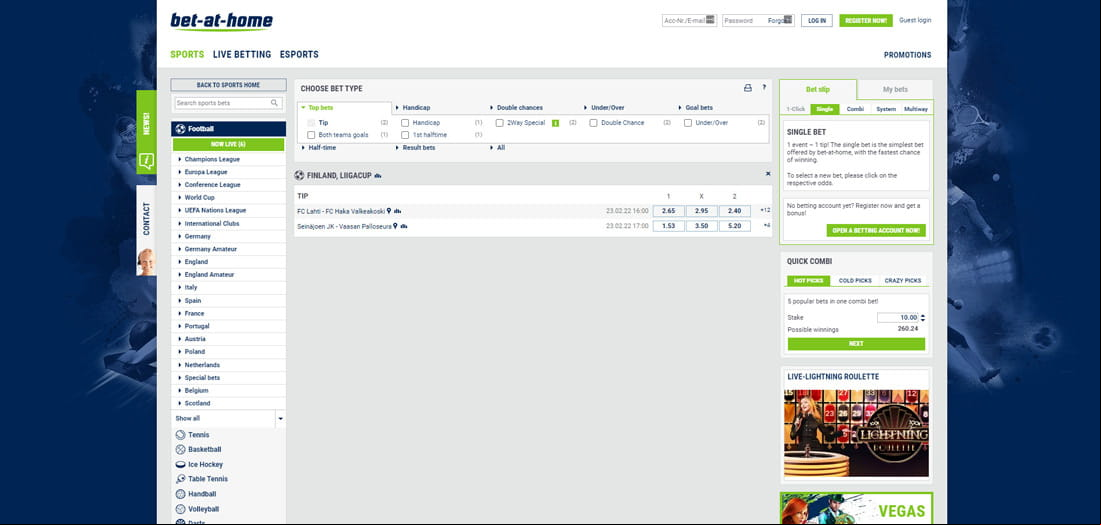Open the bet-at-home logo homepage
The height and width of the screenshot is (525, 1101).
pyautogui.click(x=221, y=22)
